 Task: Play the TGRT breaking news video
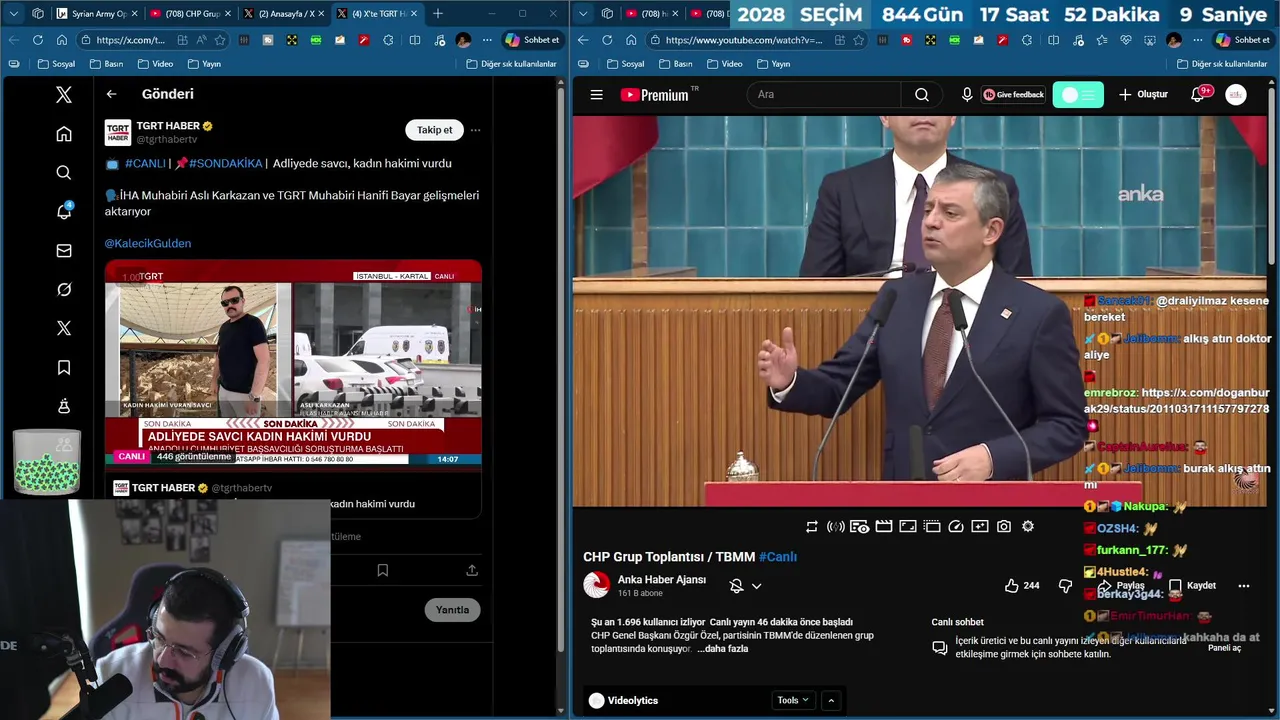[x=293, y=363]
